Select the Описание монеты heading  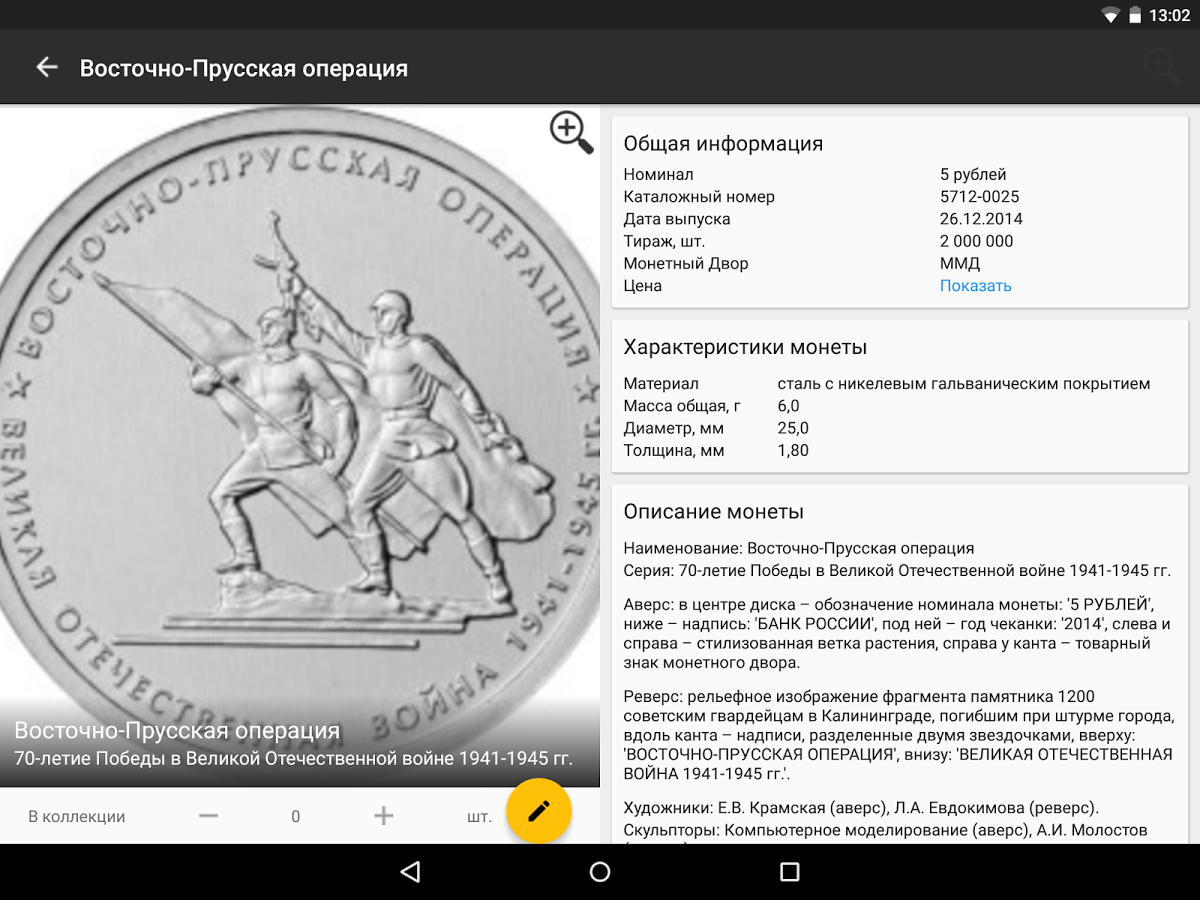click(x=714, y=511)
